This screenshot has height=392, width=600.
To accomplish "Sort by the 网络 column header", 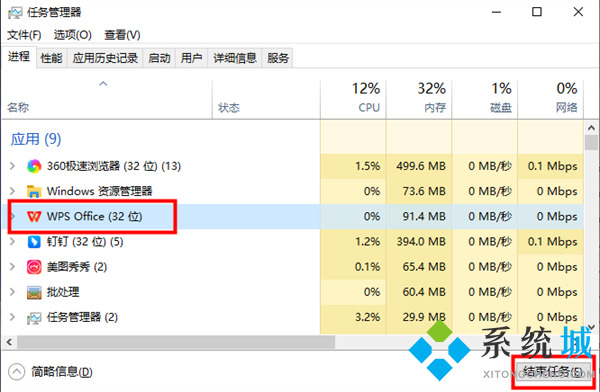I will click(x=551, y=99).
